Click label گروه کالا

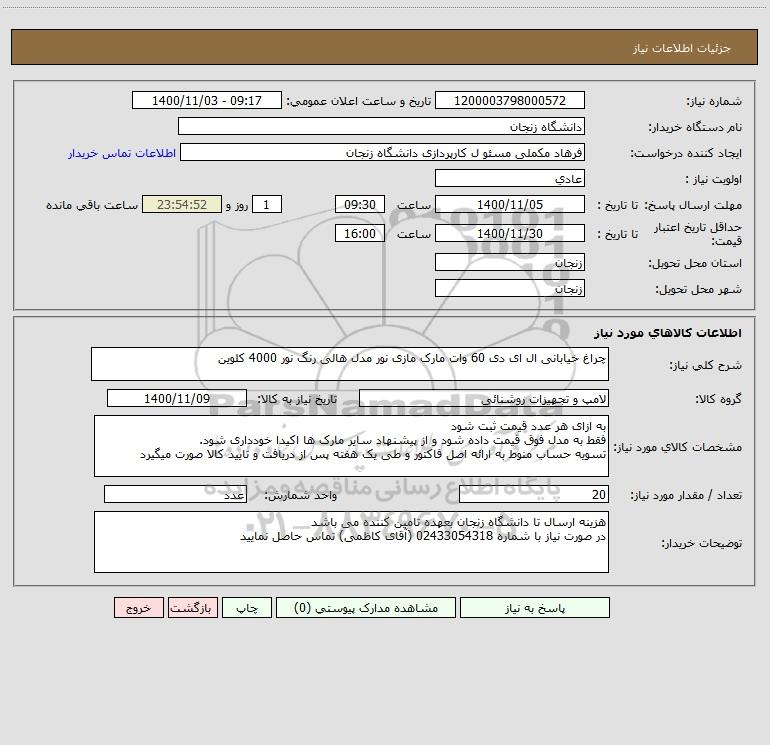click(718, 399)
